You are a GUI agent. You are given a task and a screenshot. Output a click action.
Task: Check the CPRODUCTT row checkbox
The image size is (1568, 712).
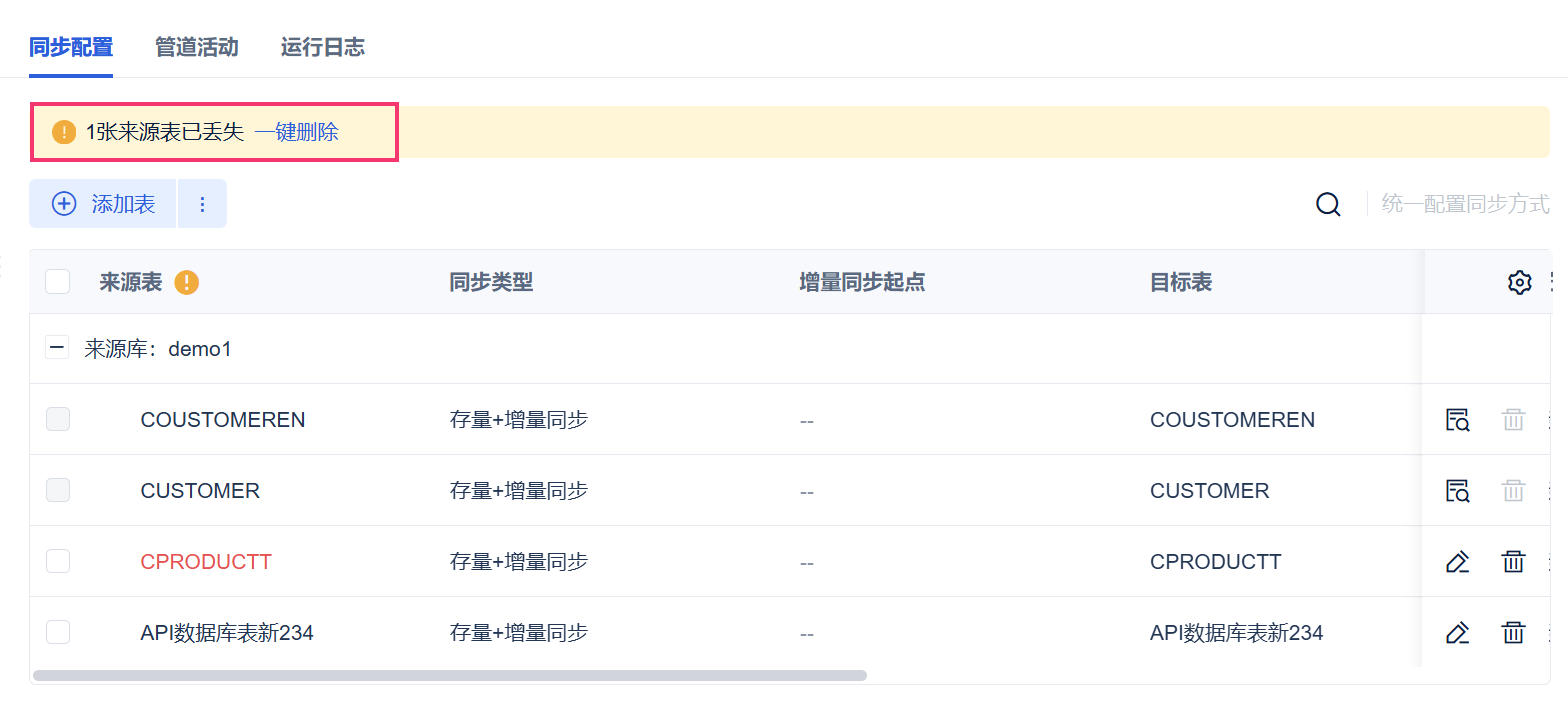coord(58,561)
